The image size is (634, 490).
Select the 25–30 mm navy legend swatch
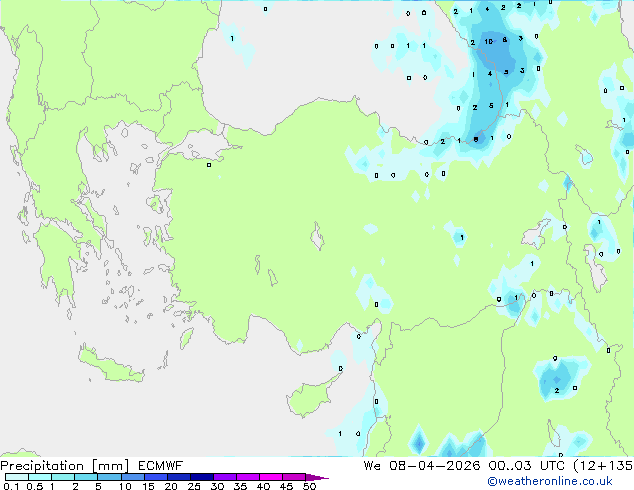click(202, 477)
